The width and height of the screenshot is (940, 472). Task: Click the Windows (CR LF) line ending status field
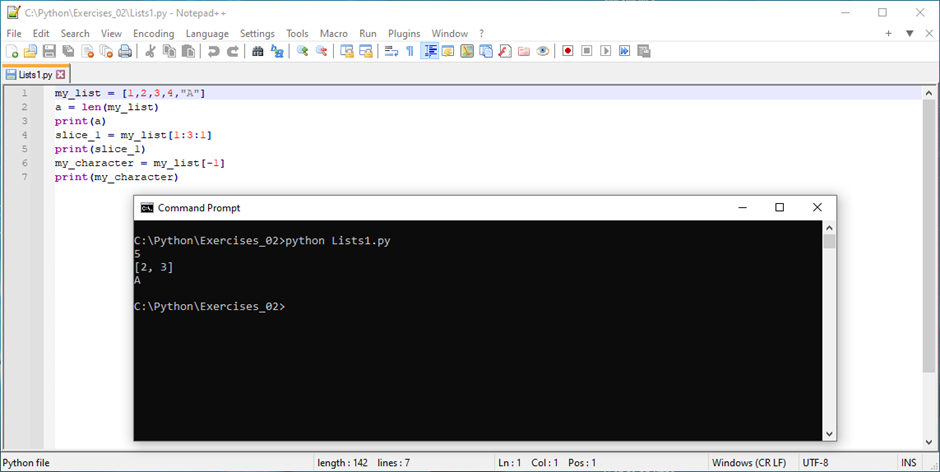tap(750, 463)
